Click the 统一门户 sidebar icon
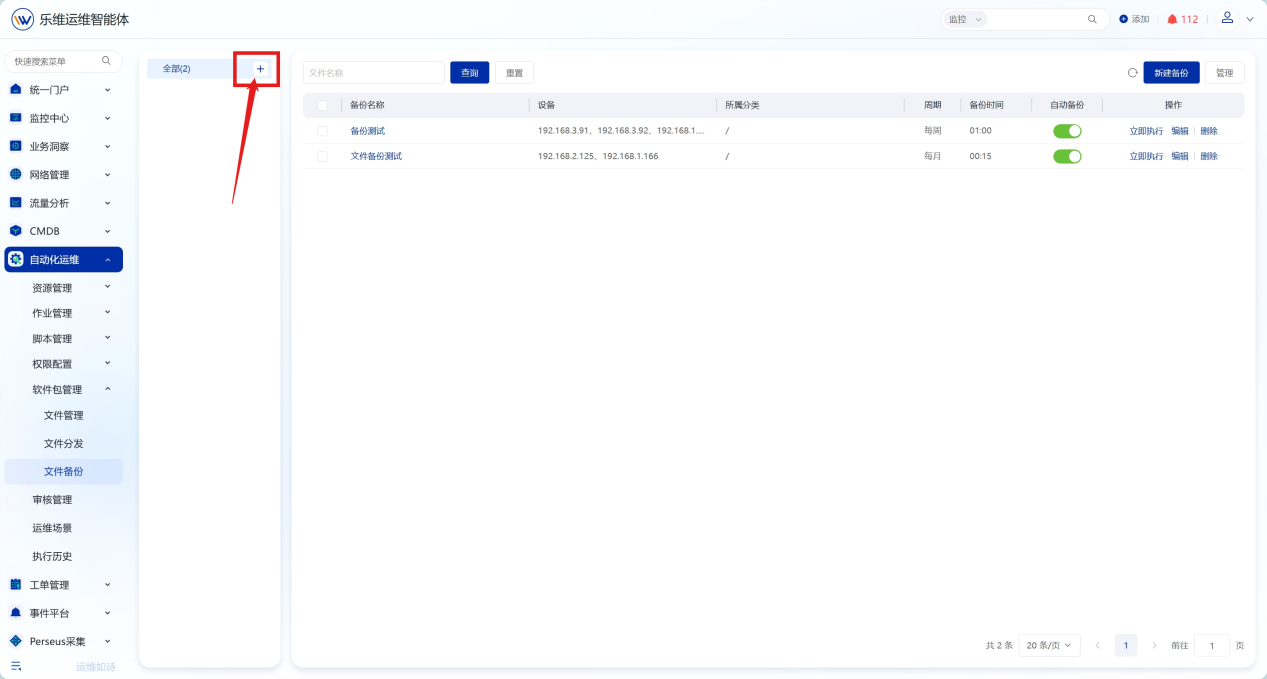 point(16,89)
